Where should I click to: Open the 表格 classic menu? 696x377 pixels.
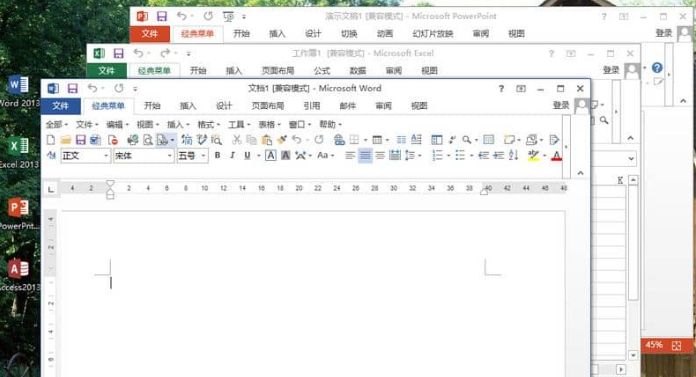(270, 124)
